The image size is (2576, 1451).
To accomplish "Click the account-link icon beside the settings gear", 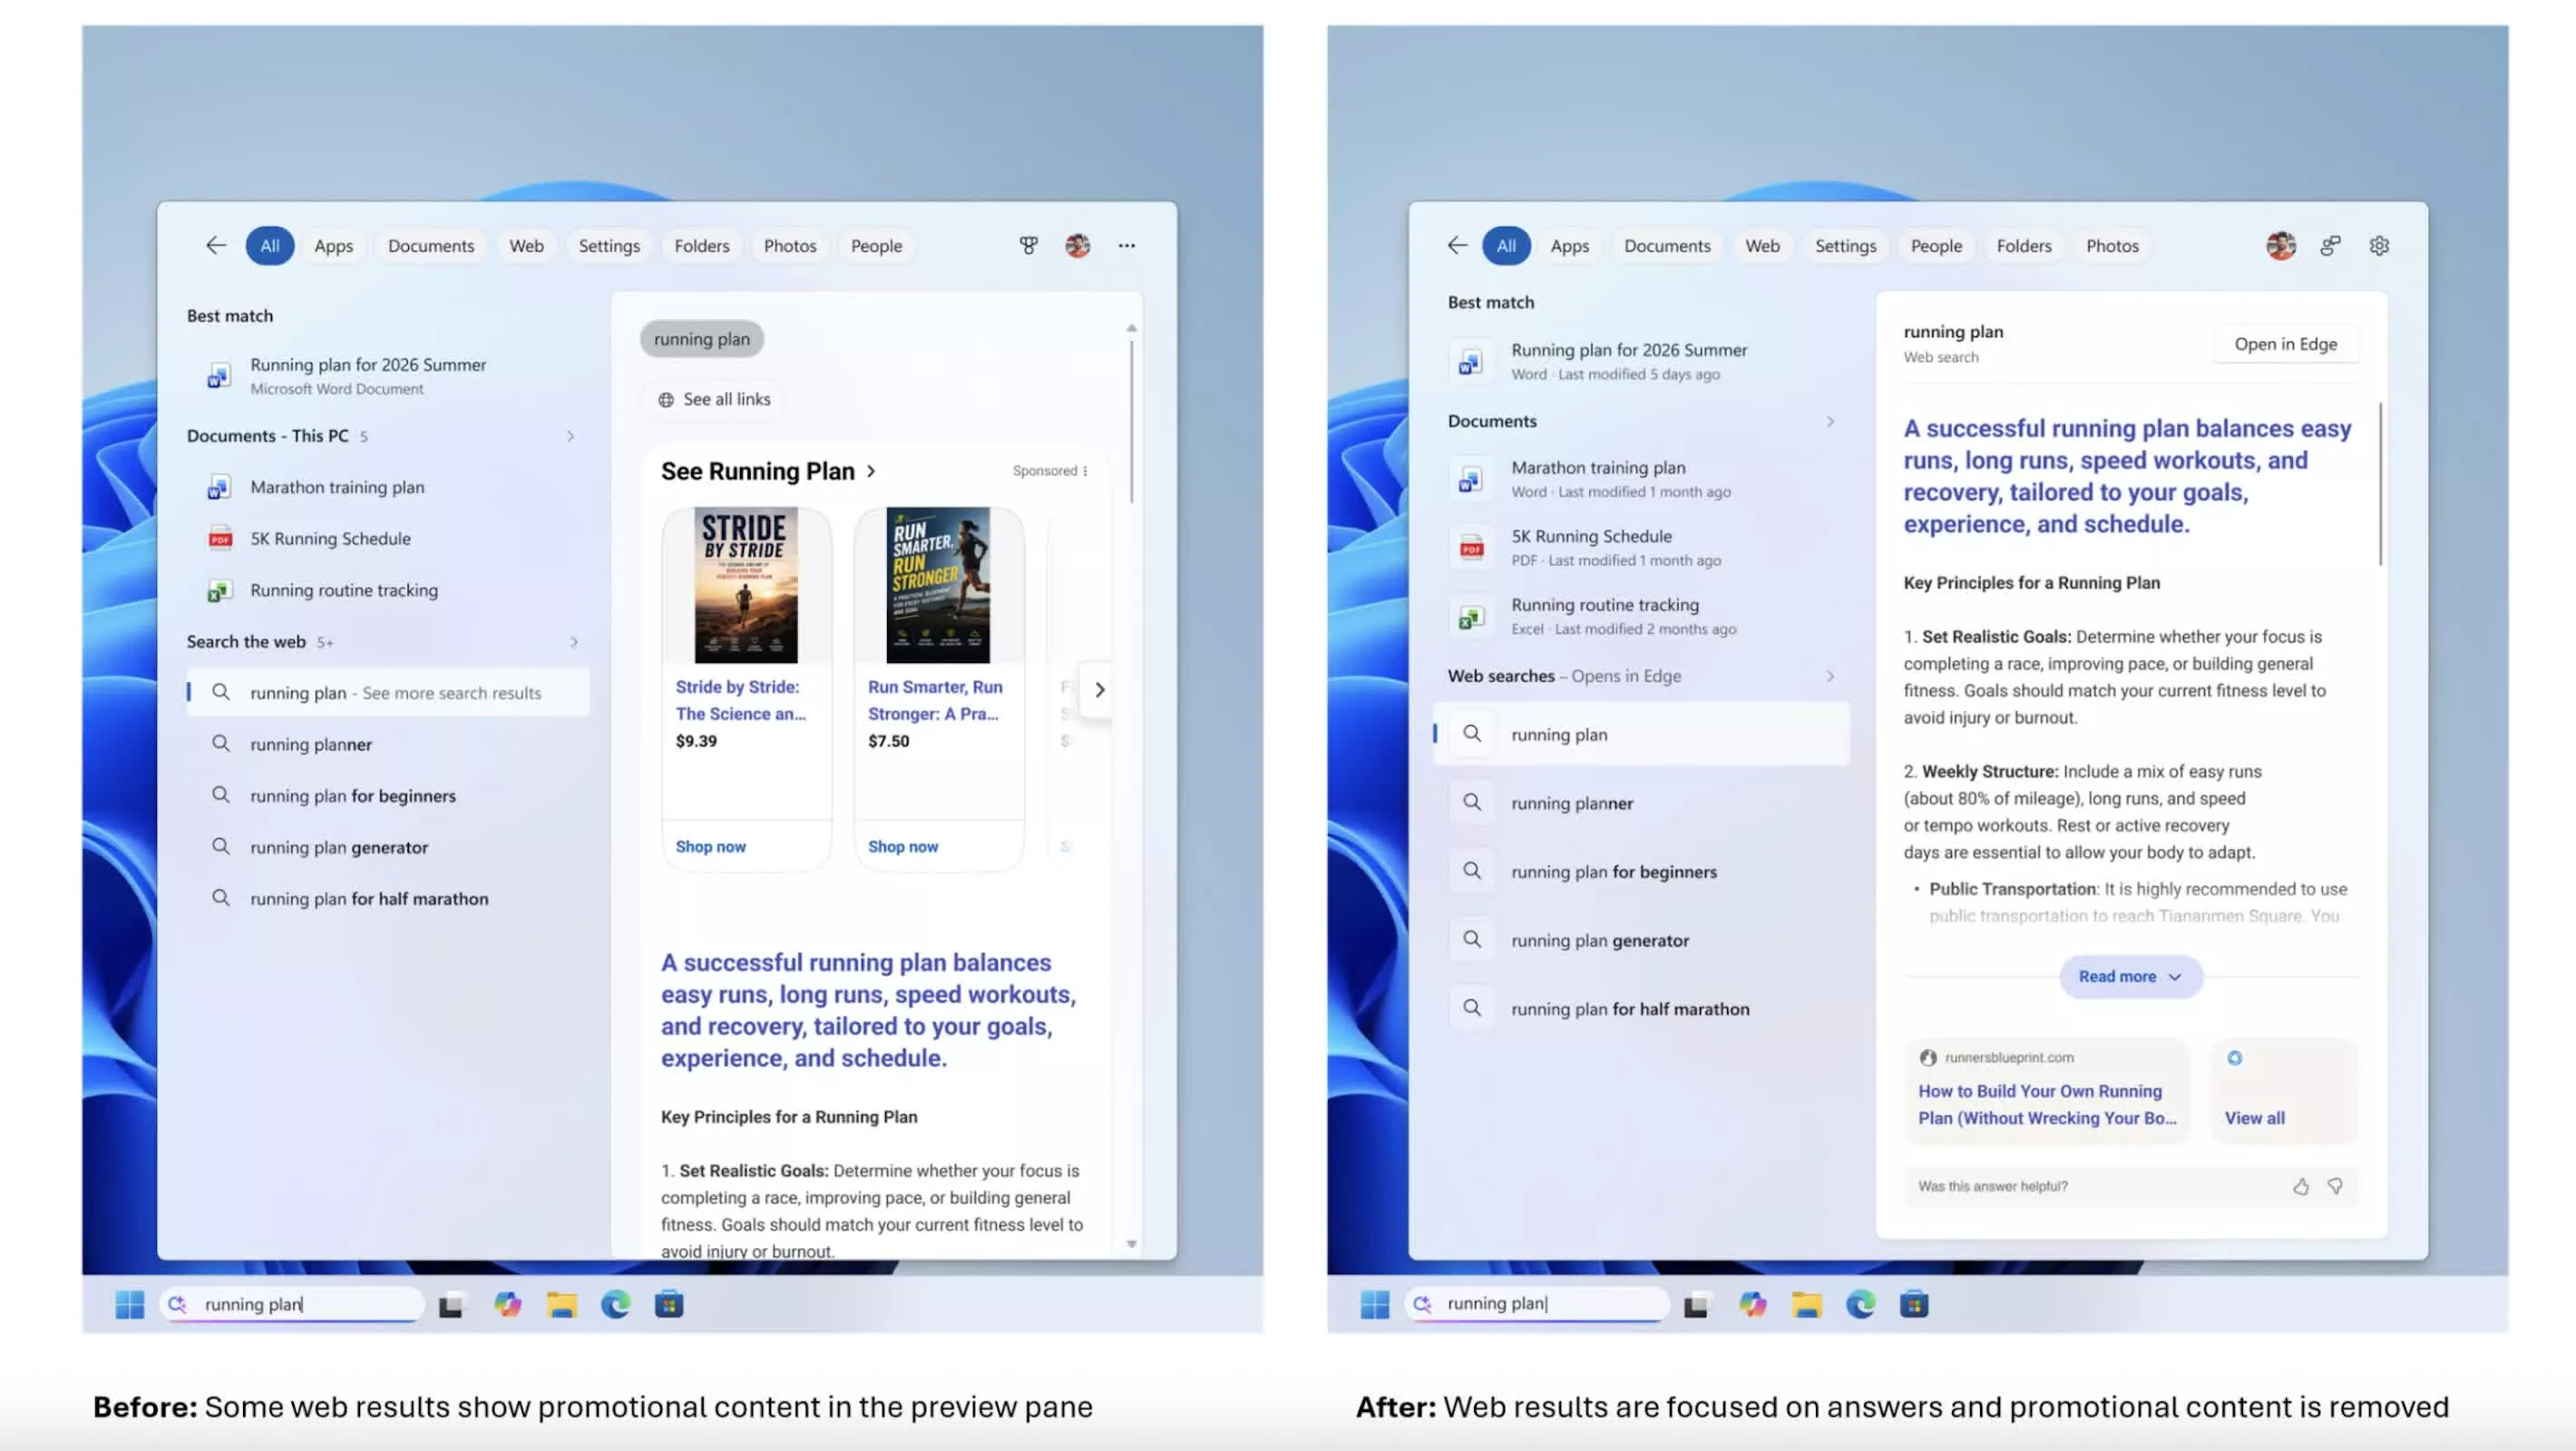I will click(x=2330, y=245).
